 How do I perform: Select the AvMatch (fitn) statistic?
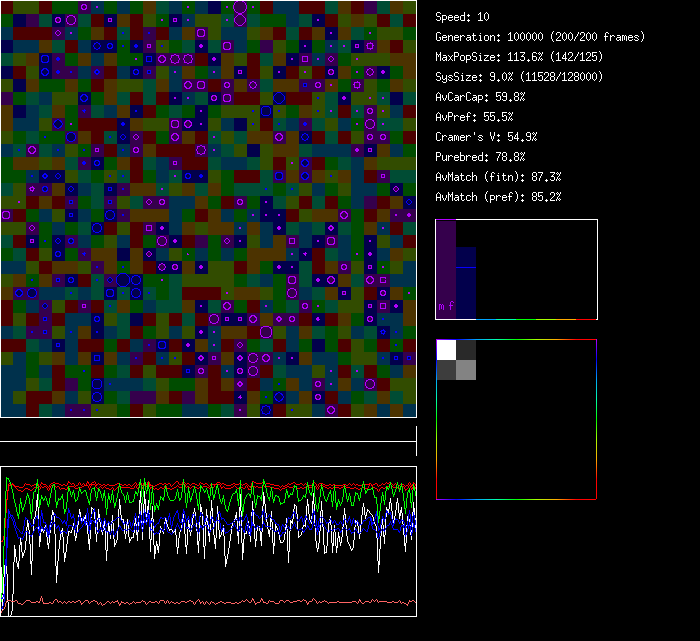498,177
